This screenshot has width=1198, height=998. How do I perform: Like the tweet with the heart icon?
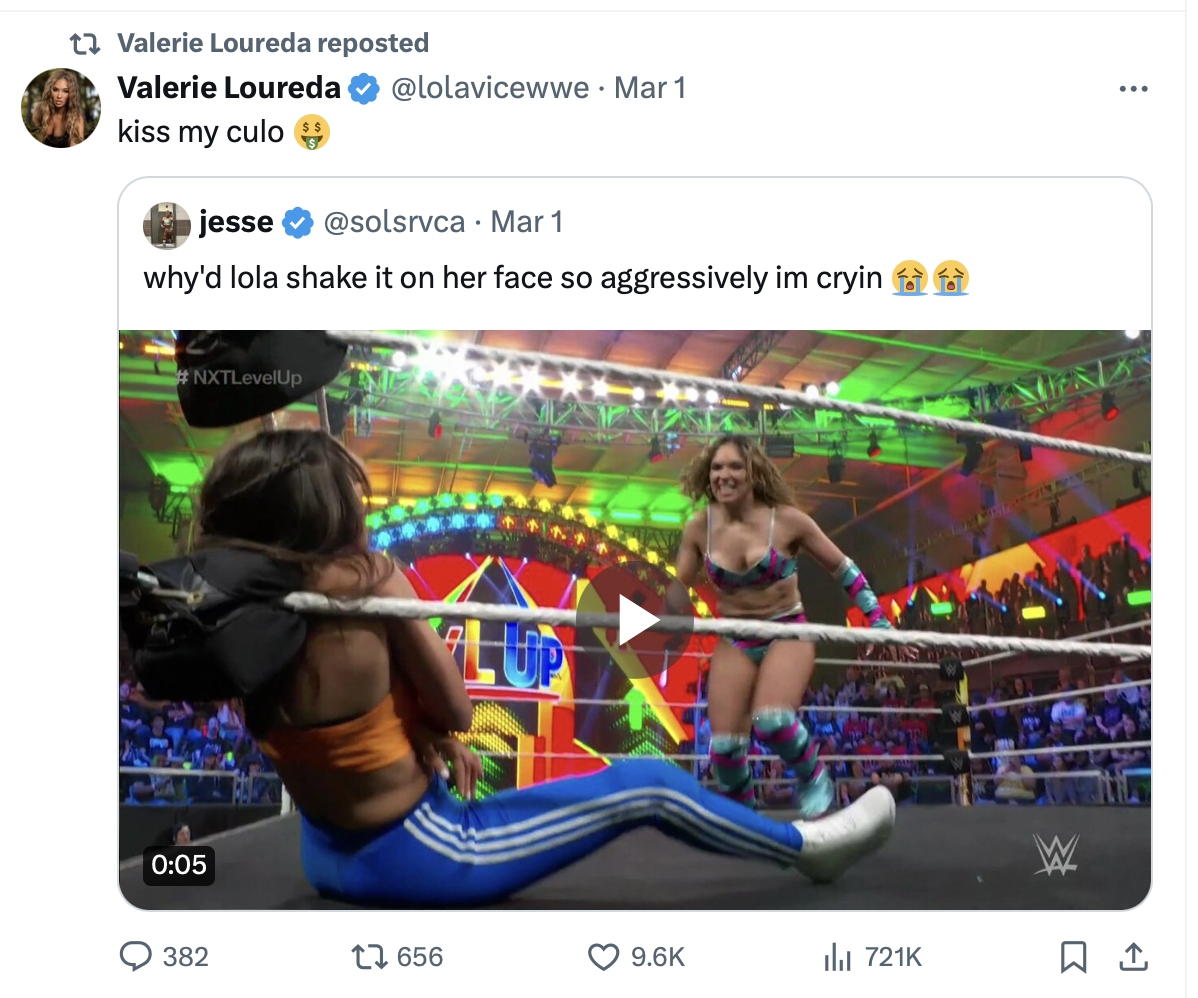coord(603,957)
